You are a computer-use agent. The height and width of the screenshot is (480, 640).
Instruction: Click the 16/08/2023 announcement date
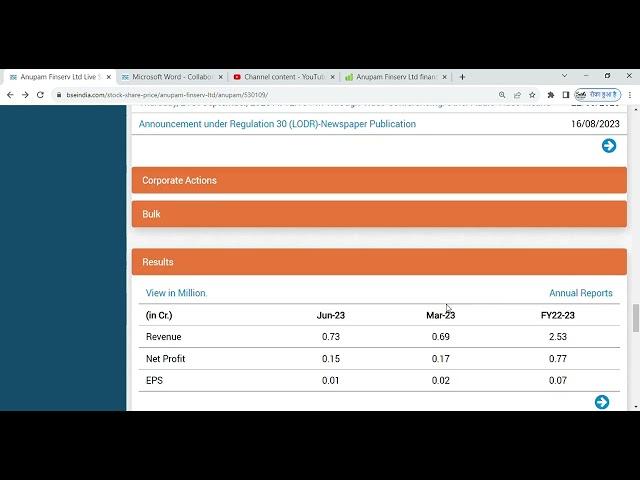pos(595,124)
